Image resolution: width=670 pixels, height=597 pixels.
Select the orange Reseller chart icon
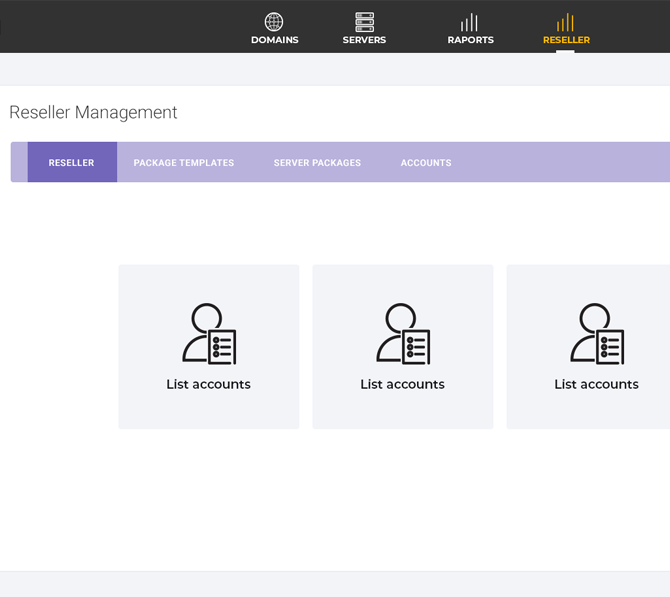[566, 22]
